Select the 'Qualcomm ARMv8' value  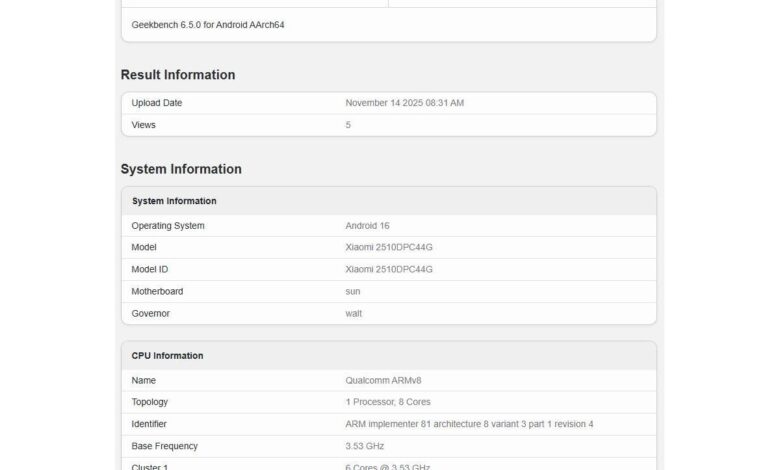pyautogui.click(x=383, y=380)
